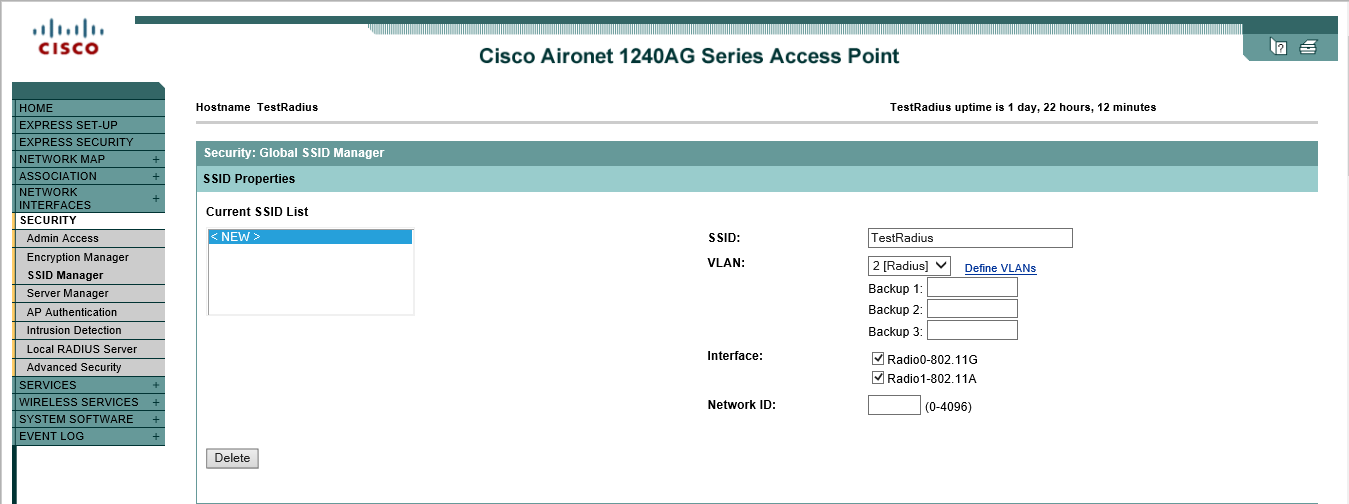Screen dimensions: 1349x504
Task: Click the SSID text field
Action: (x=970, y=238)
